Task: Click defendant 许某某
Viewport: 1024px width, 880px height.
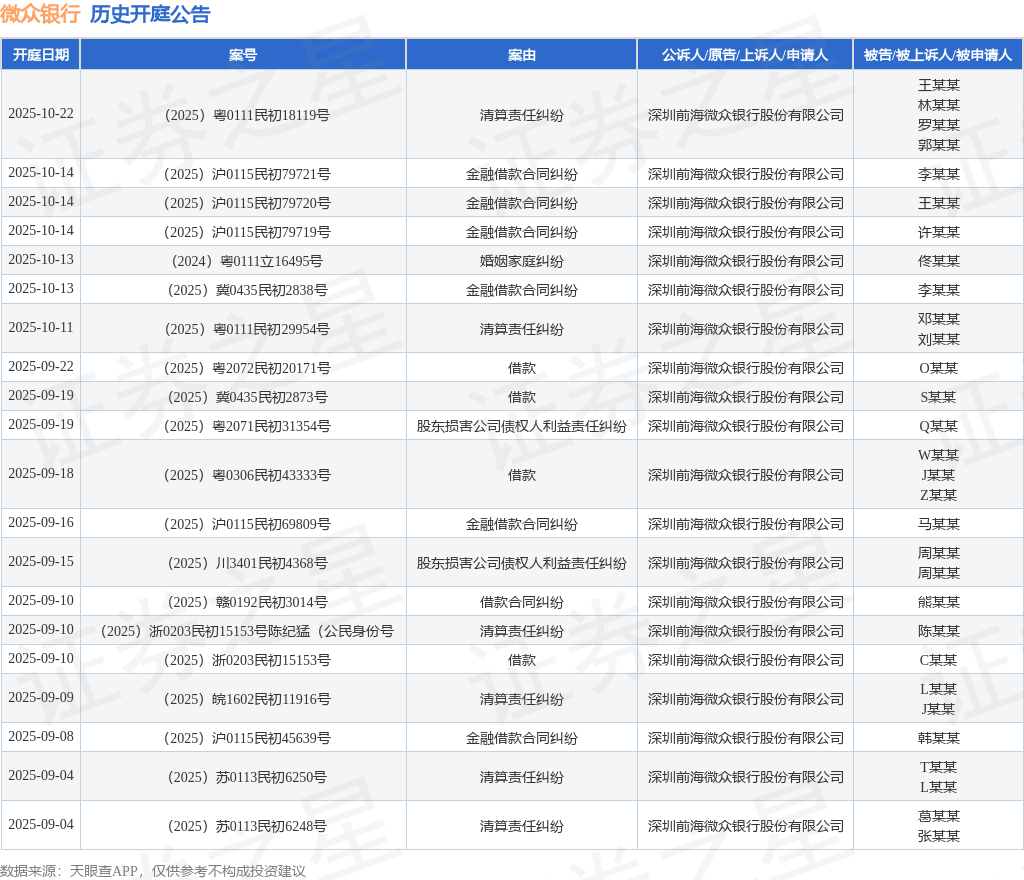Action: tap(938, 232)
